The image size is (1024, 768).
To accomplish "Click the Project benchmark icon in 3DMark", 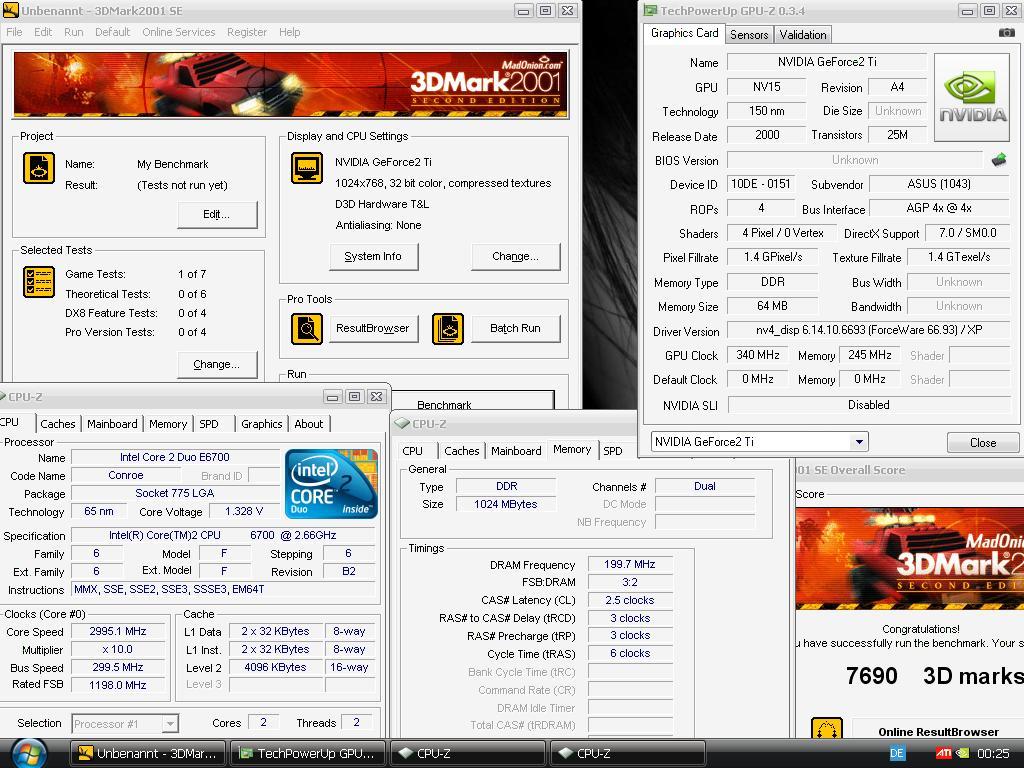I will (x=39, y=168).
